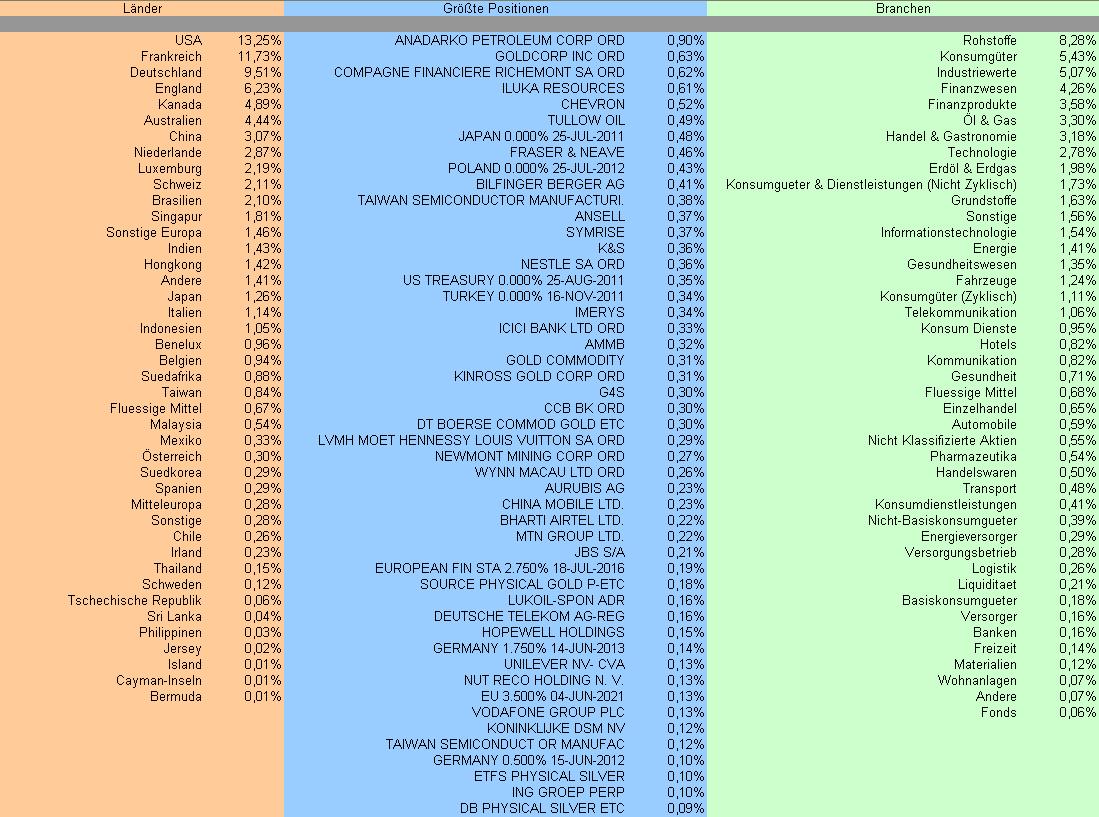
Task: Select DT BOERSE COMMOD GOLD ETC
Action: pyautogui.click(x=520, y=425)
